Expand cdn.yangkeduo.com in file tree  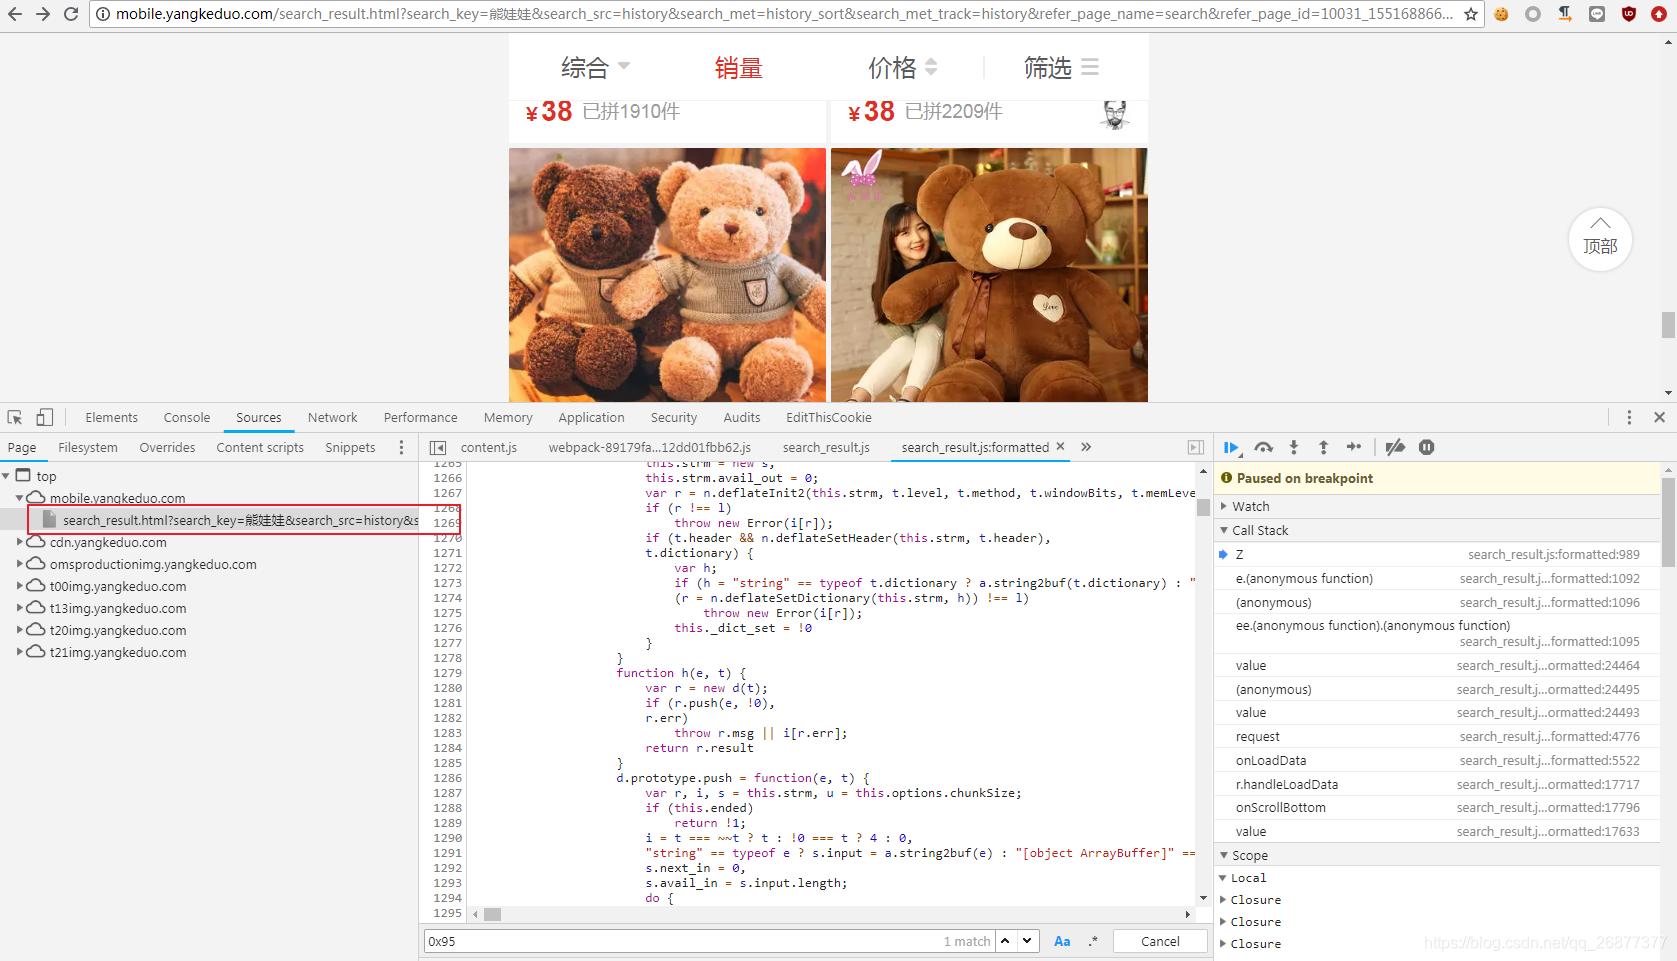pyautogui.click(x=20, y=542)
